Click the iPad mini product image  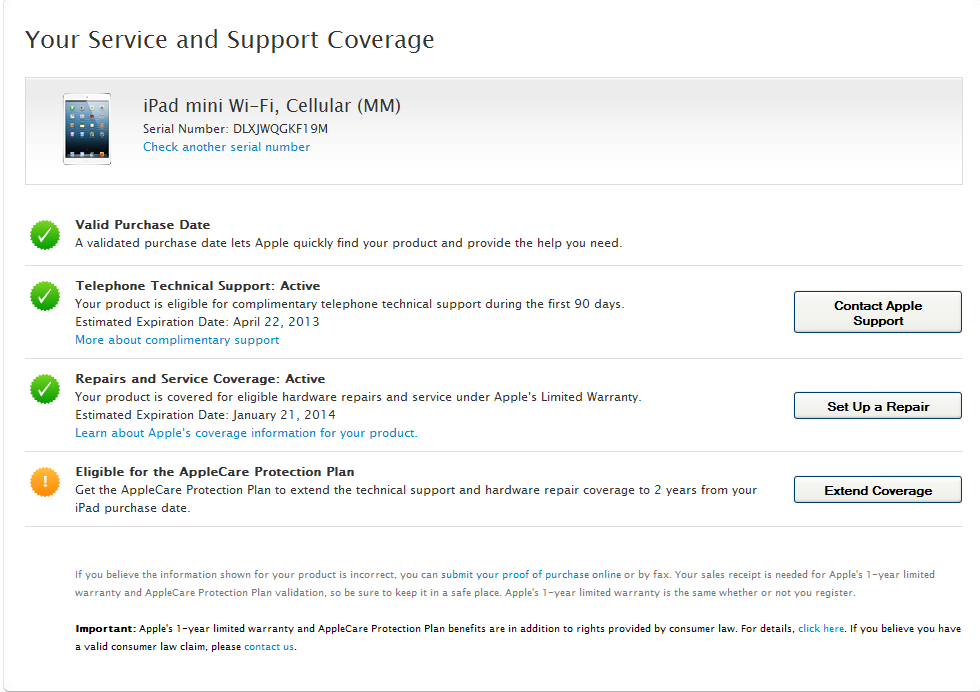87,129
